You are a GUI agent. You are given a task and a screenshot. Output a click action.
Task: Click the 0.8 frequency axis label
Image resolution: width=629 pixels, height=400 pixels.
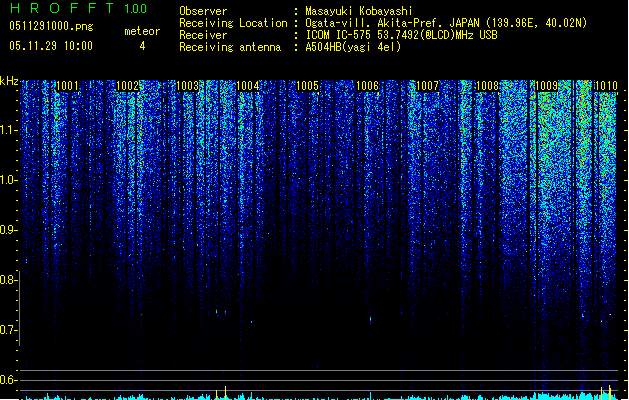tap(8, 280)
